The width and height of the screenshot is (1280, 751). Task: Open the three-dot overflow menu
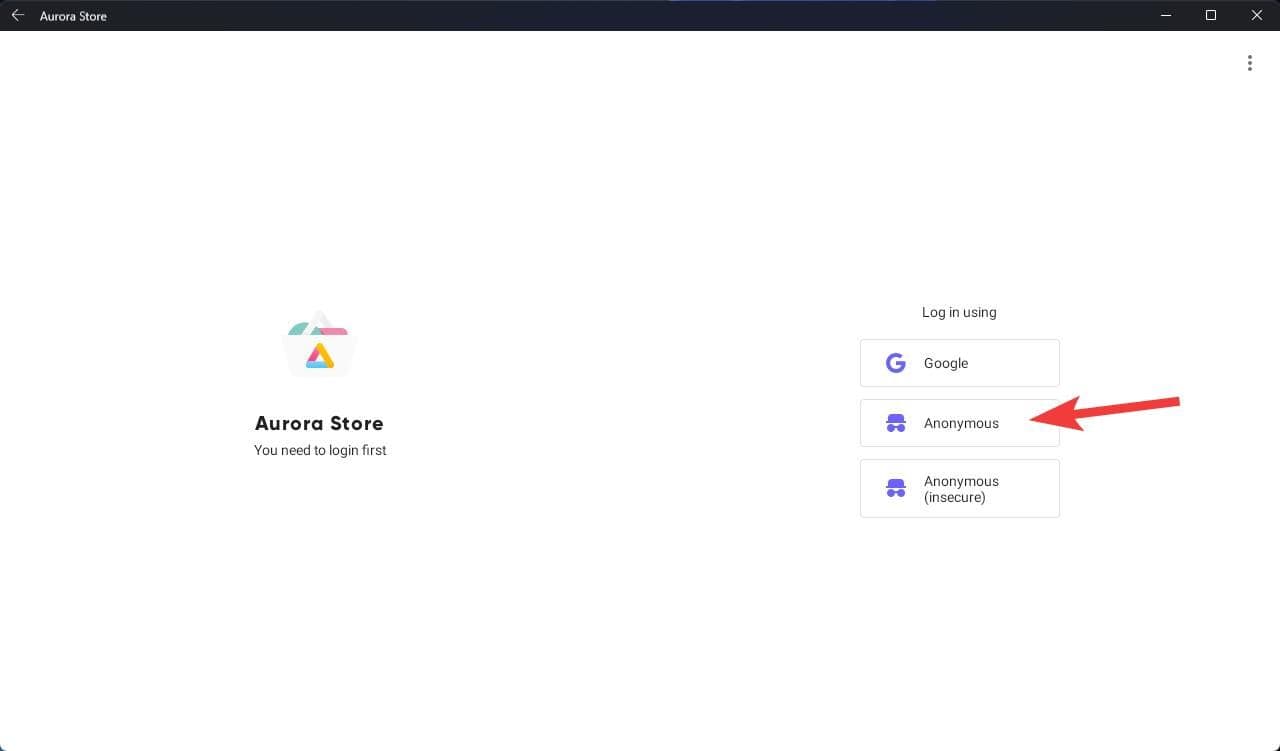point(1249,63)
